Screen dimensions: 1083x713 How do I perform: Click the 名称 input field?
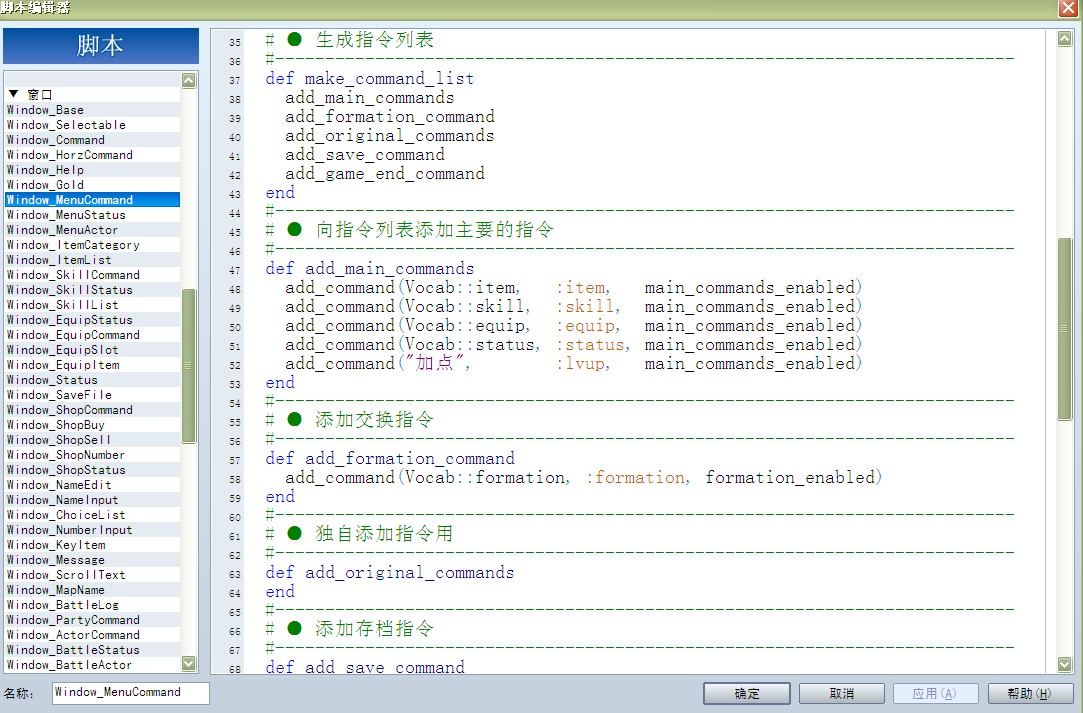tap(131, 692)
